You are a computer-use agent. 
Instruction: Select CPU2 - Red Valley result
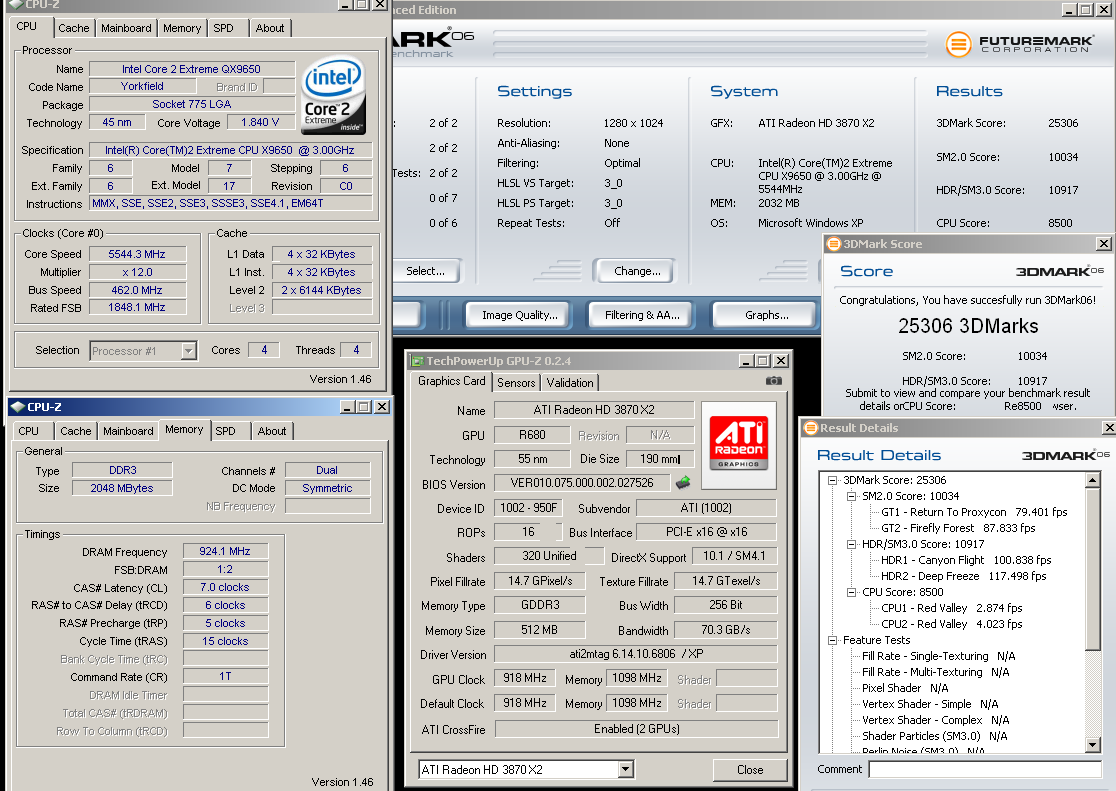pos(952,624)
